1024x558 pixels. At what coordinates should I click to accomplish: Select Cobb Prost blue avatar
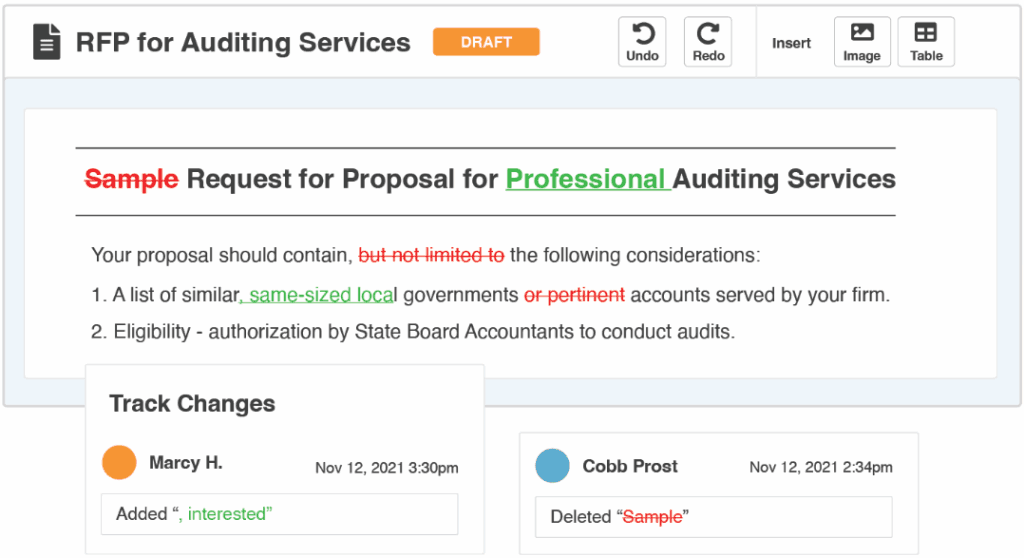click(552, 466)
